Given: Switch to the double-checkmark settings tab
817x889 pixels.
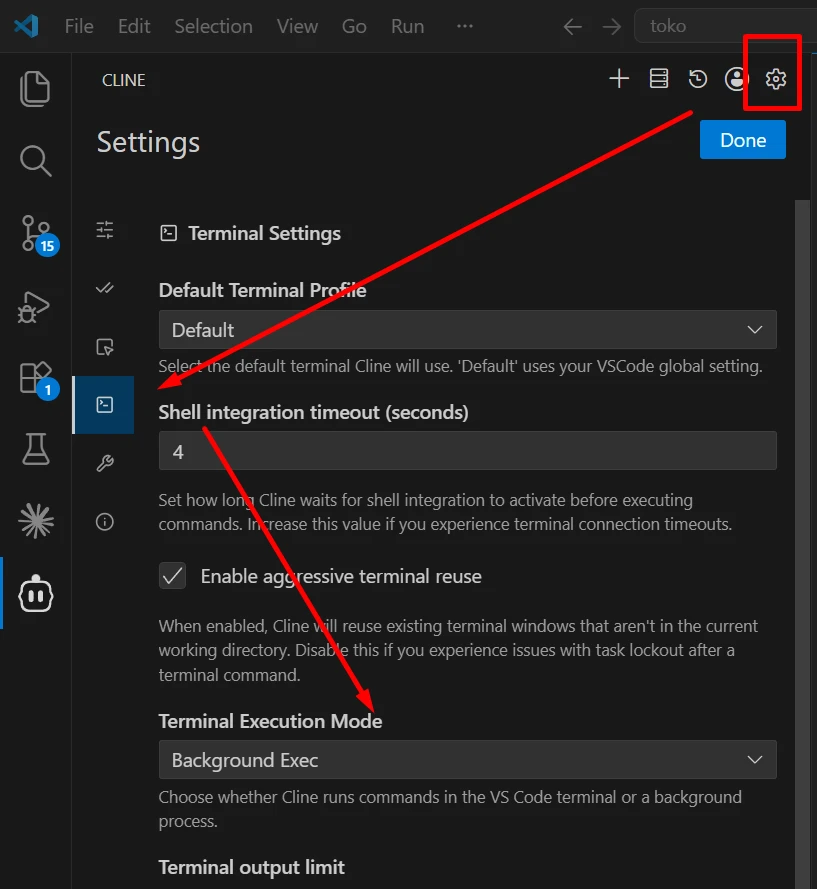Looking at the screenshot, I should [x=105, y=289].
